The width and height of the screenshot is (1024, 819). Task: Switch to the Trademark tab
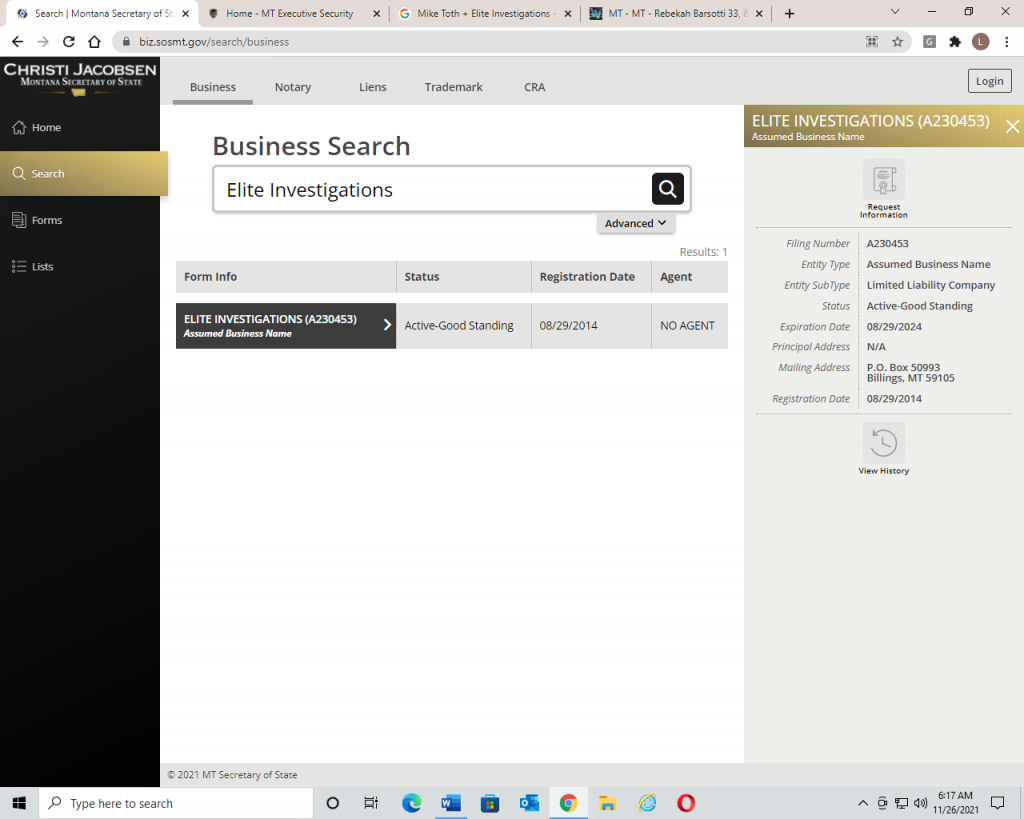pyautogui.click(x=453, y=87)
